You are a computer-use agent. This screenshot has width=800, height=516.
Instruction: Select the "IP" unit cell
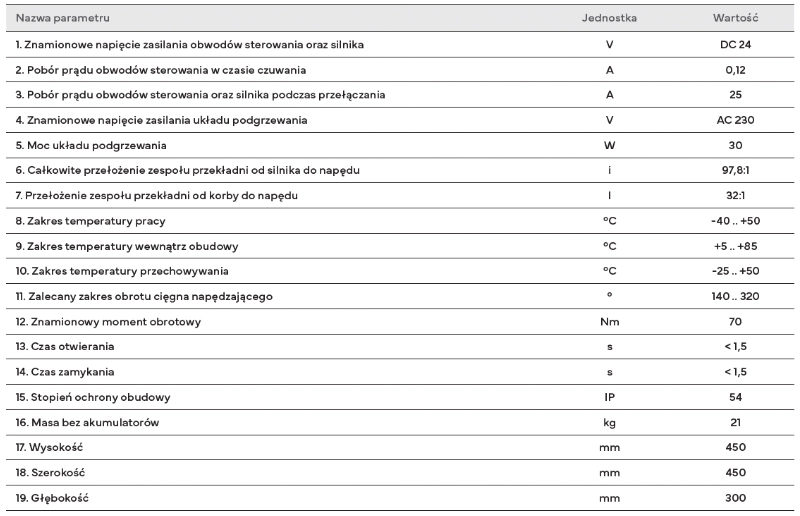pyautogui.click(x=609, y=397)
